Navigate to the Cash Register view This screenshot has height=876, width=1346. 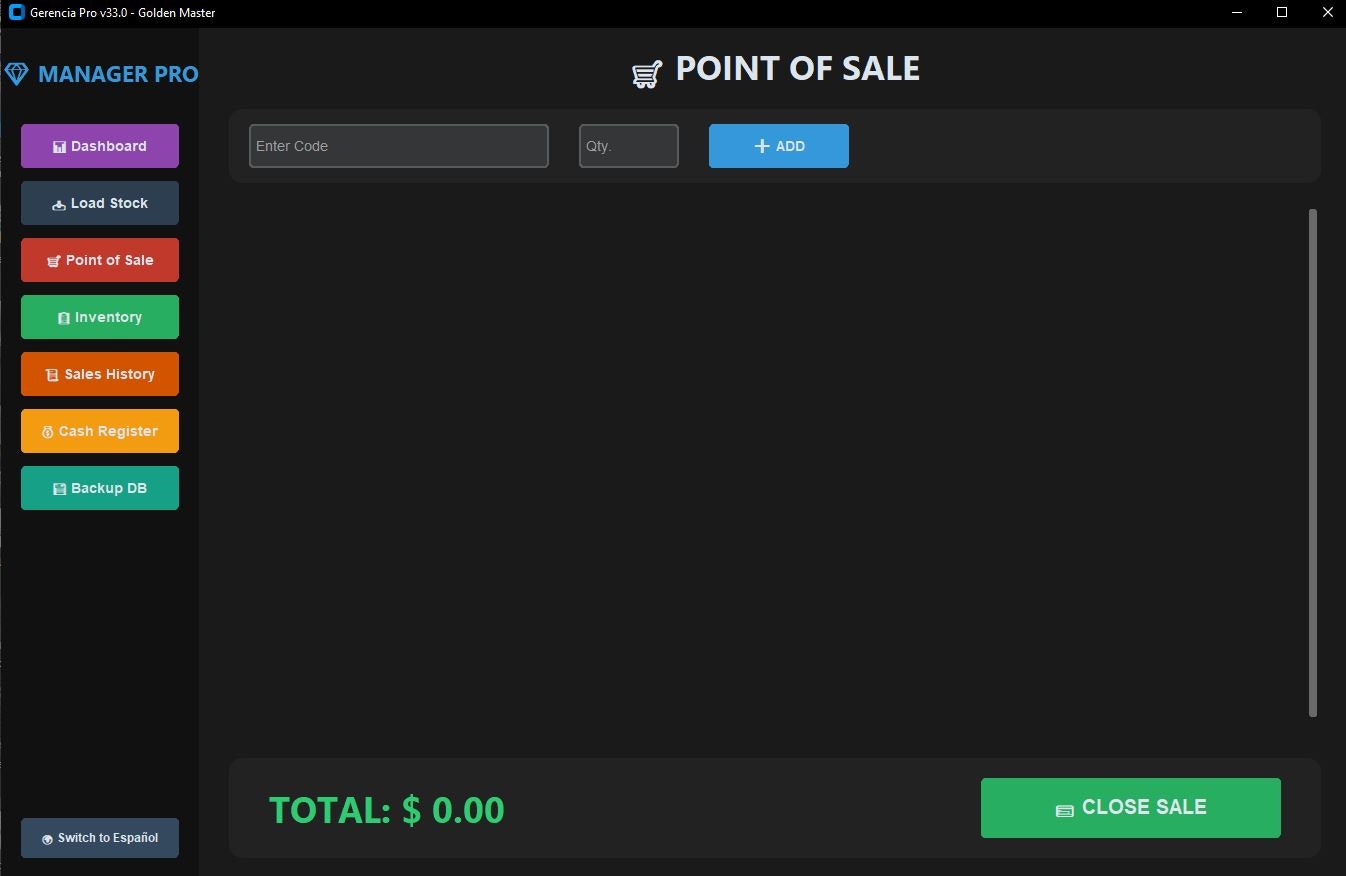tap(100, 431)
